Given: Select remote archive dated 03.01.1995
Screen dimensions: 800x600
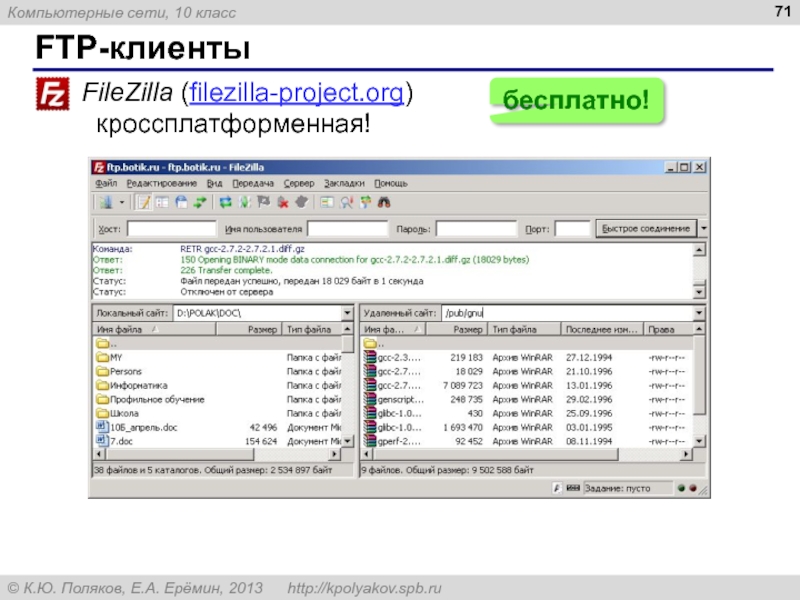Looking at the screenshot, I should point(527,428).
